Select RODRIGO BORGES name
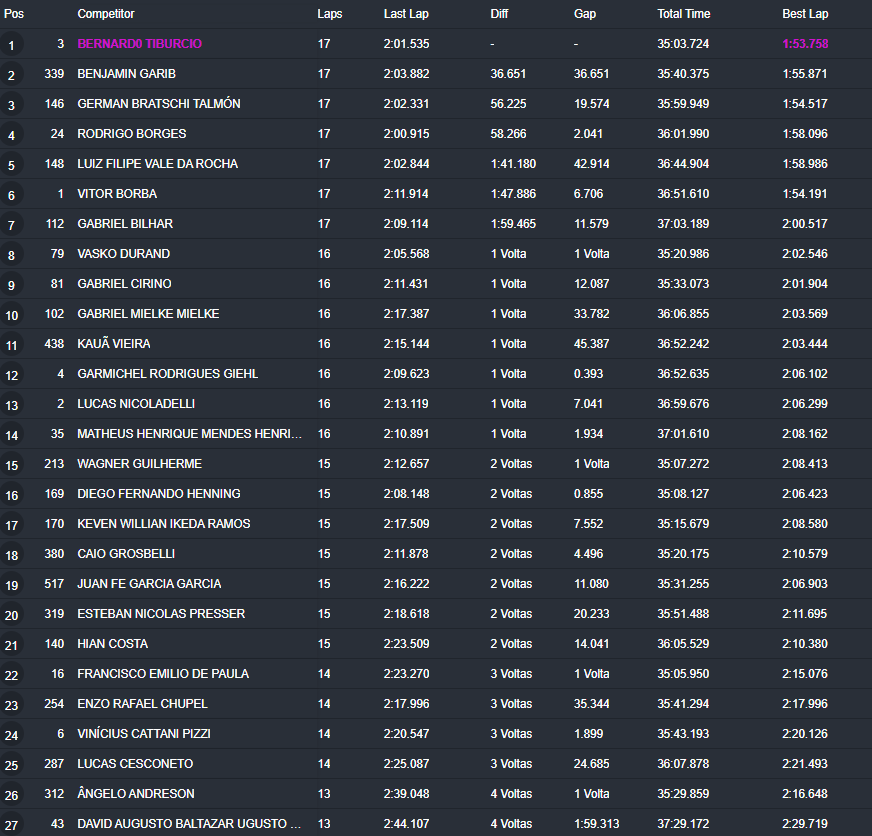The image size is (872, 836). (x=132, y=134)
